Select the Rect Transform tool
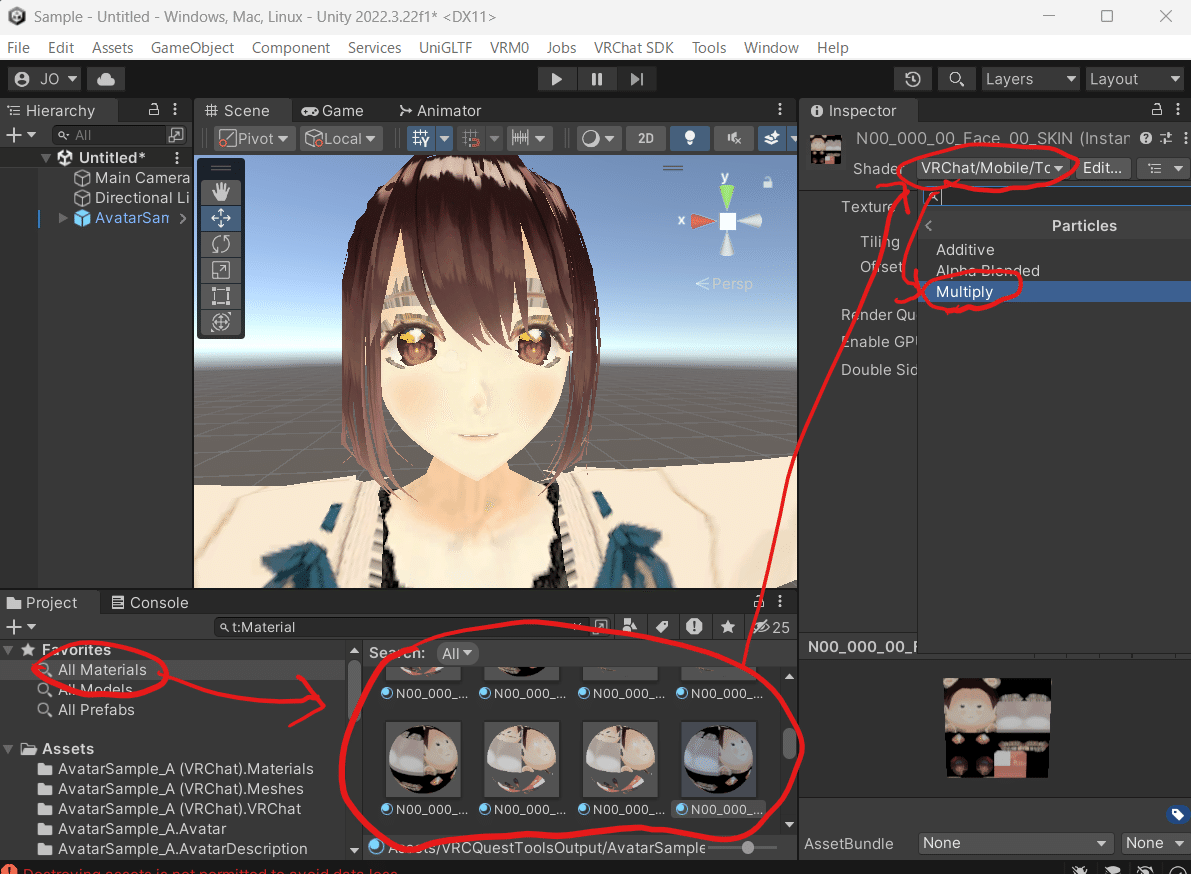The height and width of the screenshot is (874, 1191). 220,295
